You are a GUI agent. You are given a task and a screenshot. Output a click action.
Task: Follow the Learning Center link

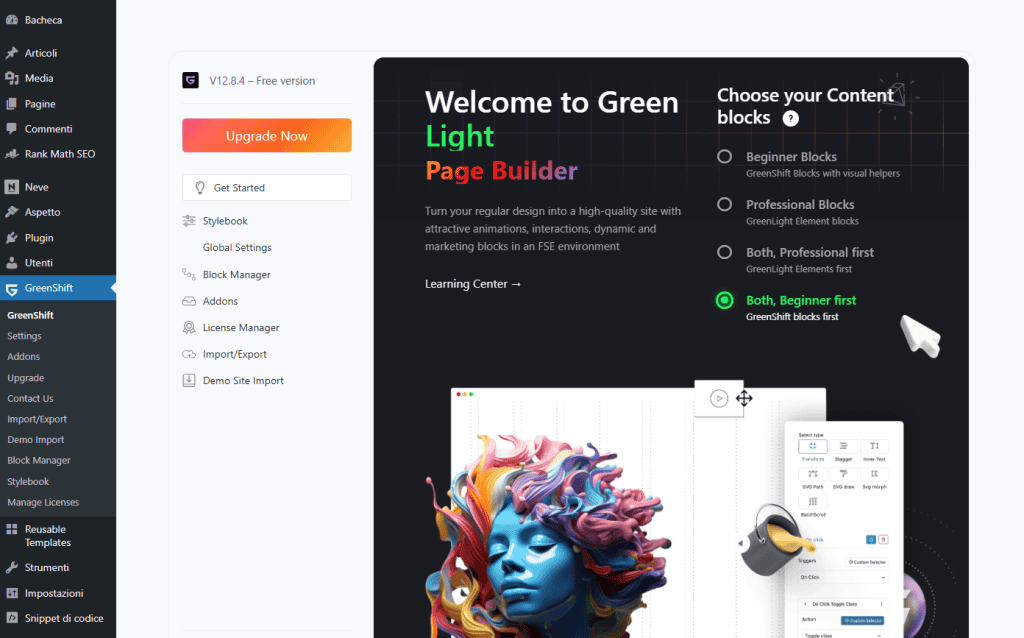click(x=473, y=284)
